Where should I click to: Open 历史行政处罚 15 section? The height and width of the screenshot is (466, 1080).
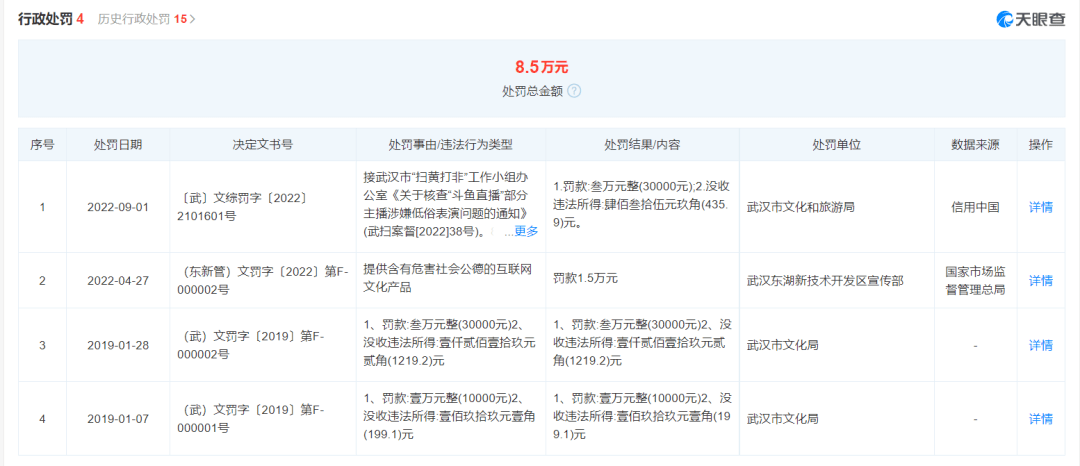tap(146, 19)
